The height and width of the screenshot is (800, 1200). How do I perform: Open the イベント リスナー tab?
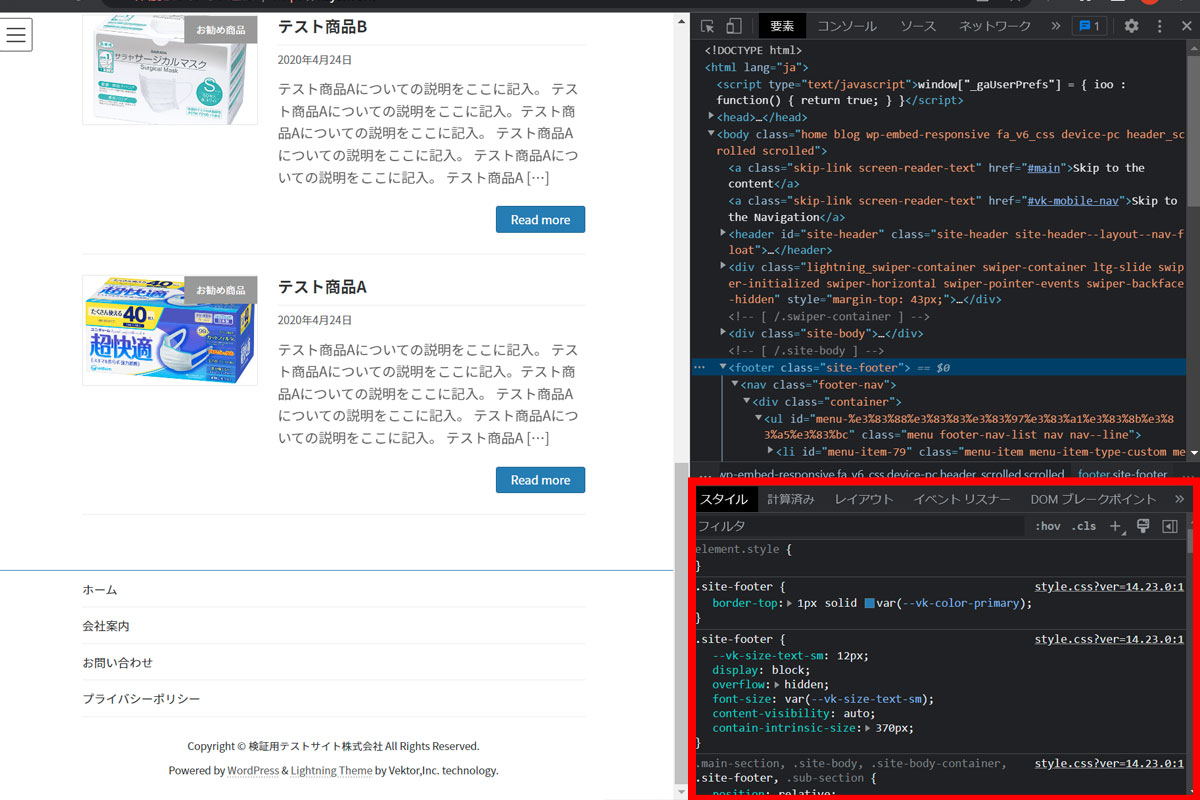962,499
